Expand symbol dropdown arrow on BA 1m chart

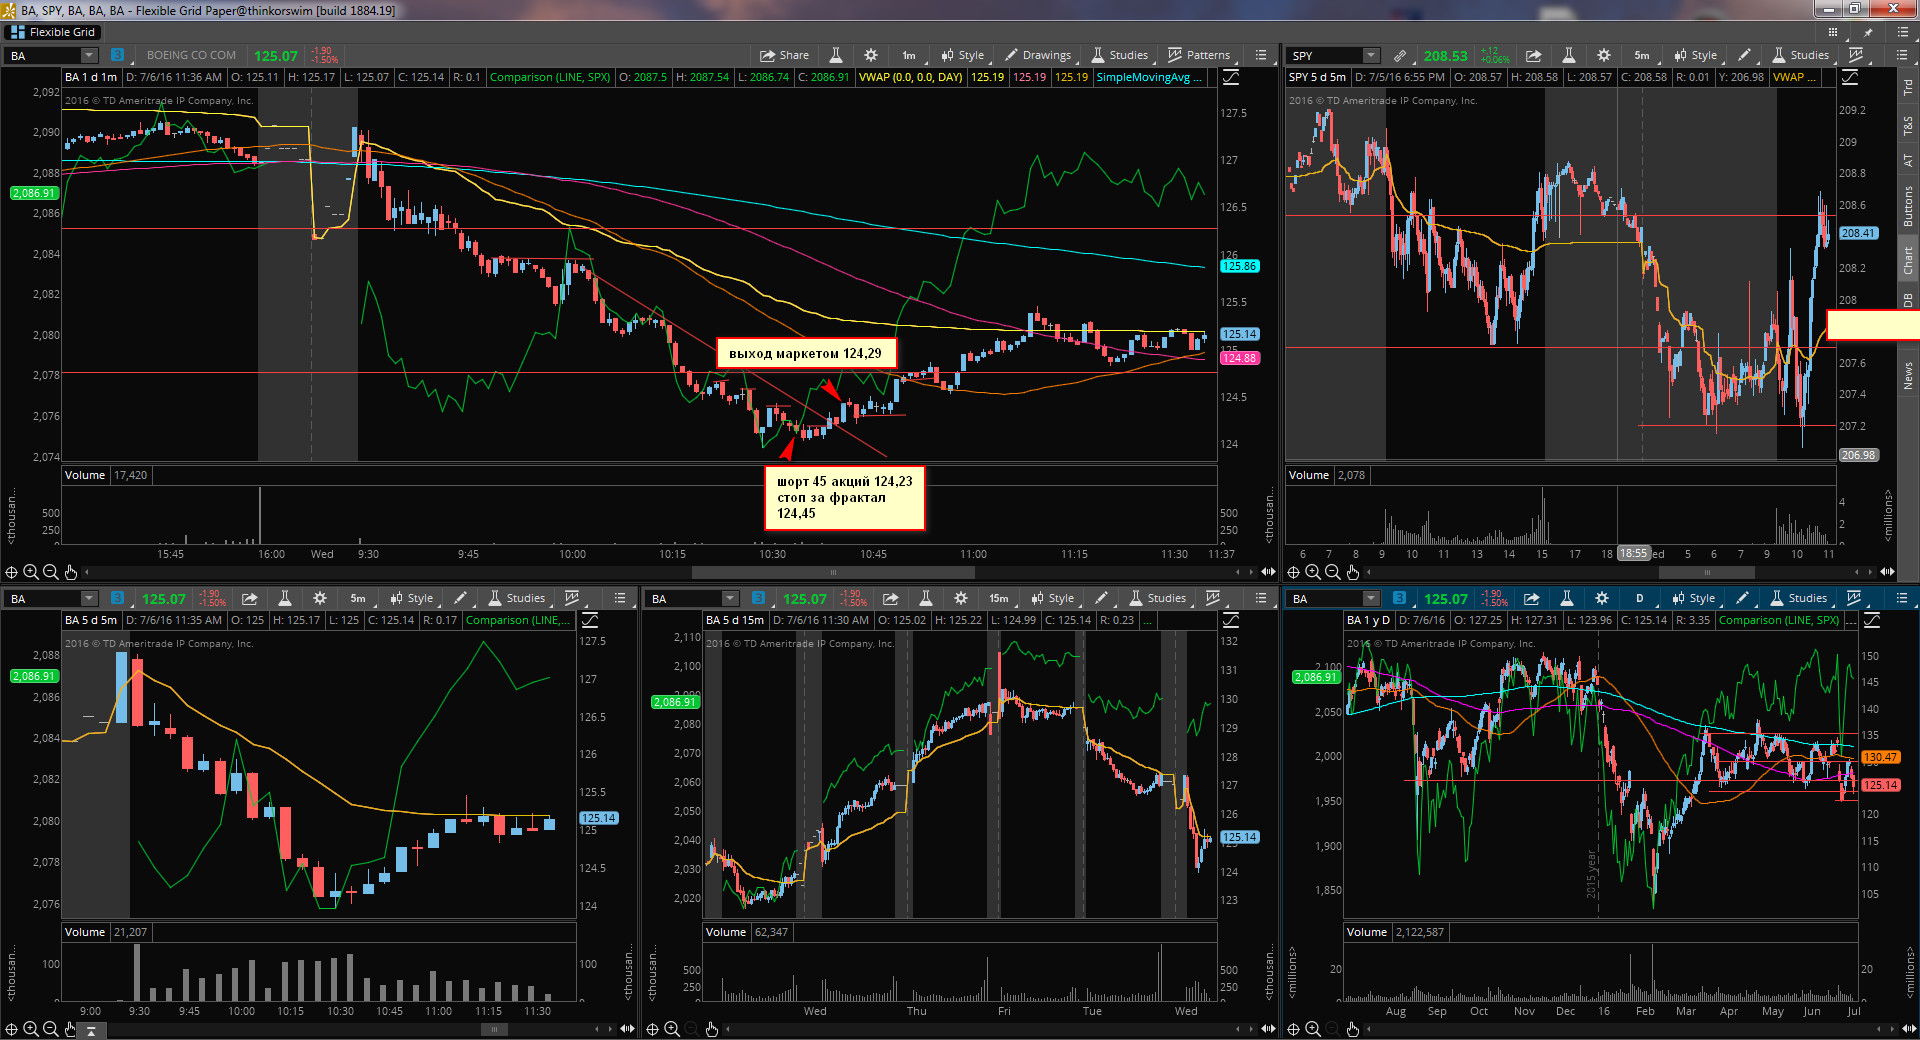tap(89, 55)
